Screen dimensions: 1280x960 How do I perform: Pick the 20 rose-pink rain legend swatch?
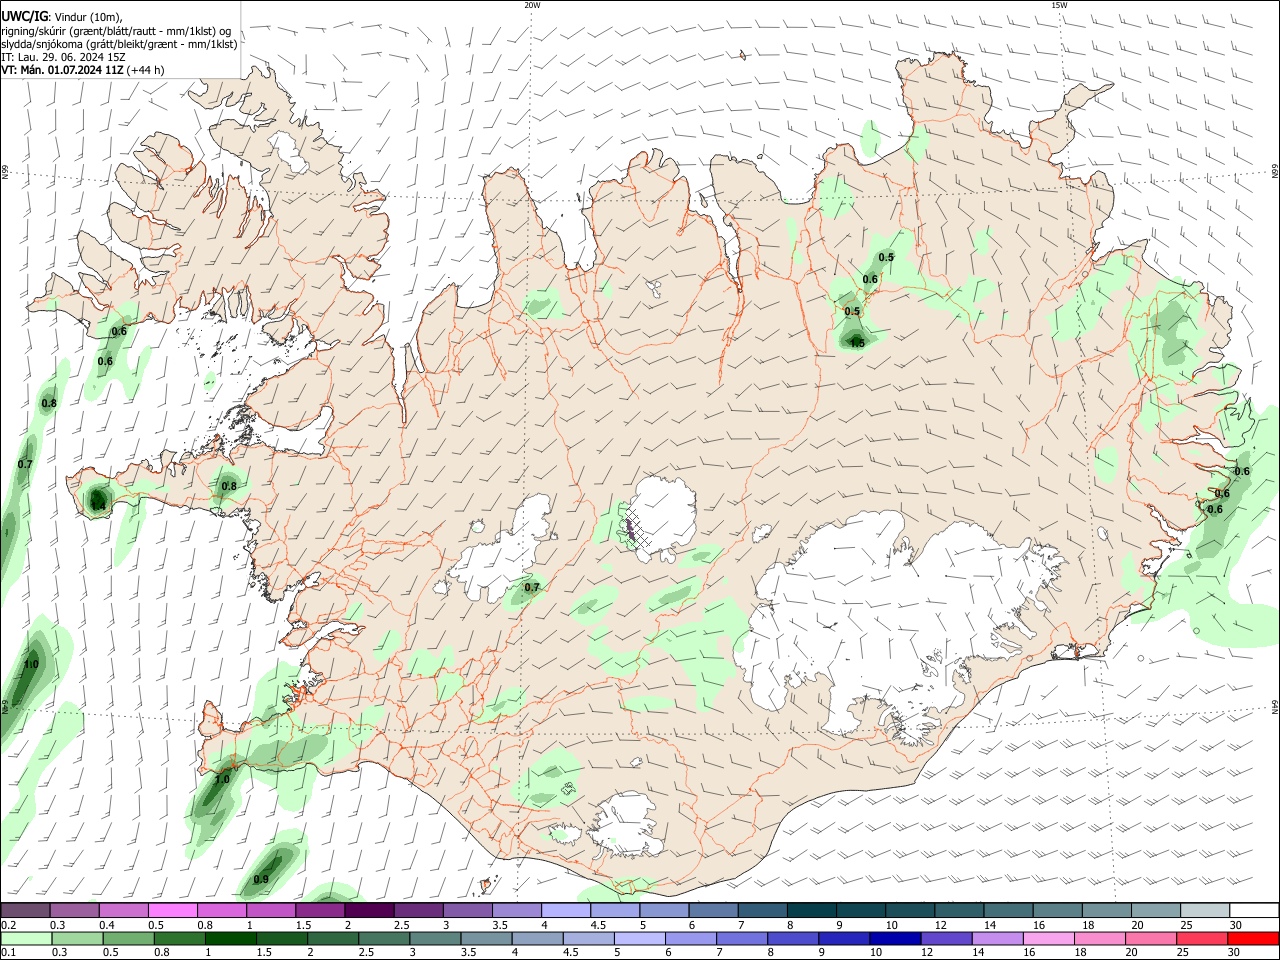pos(1151,938)
